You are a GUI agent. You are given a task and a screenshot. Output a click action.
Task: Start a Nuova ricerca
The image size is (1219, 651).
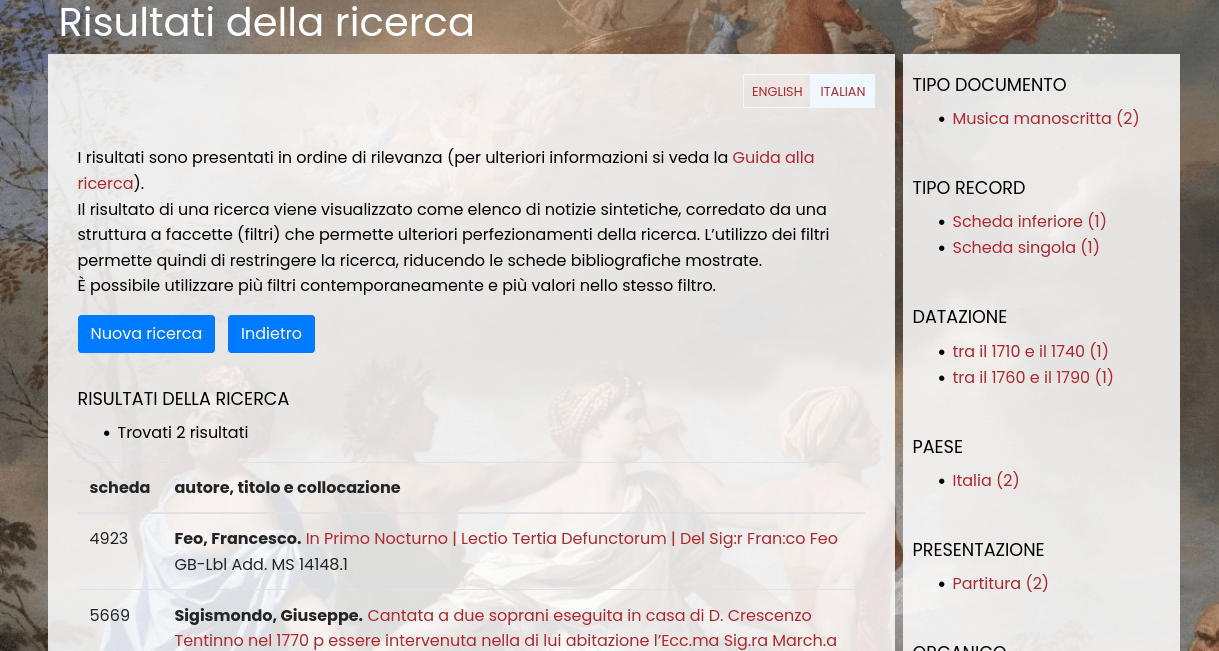[146, 334]
